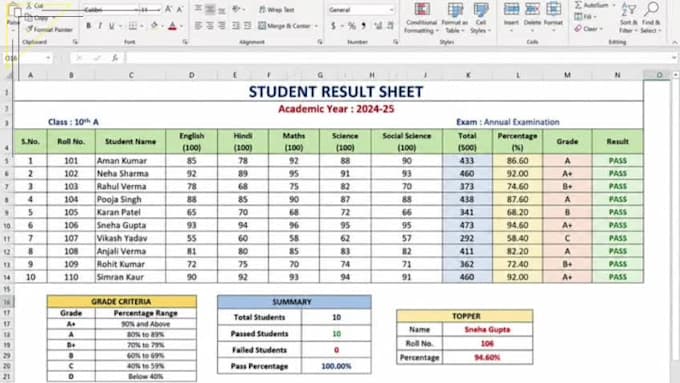Click in the formula bar input
680x383 pixels.
click(399, 58)
